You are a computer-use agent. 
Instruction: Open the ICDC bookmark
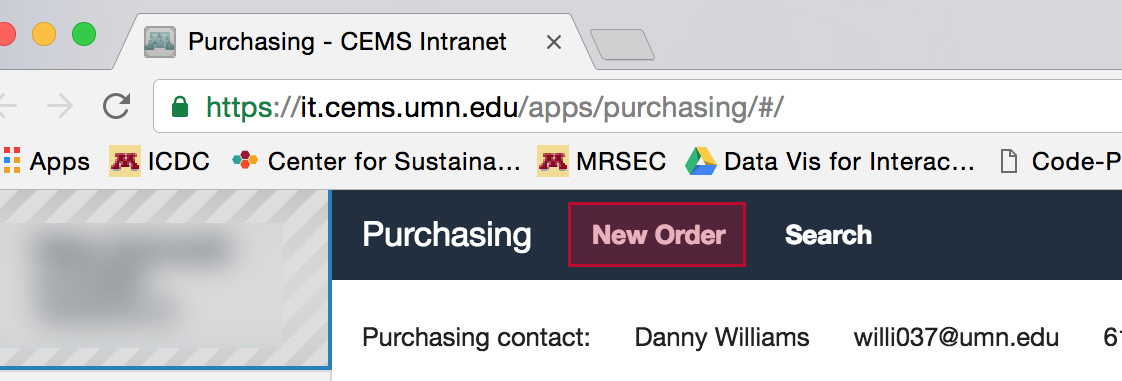pyautogui.click(x=160, y=162)
